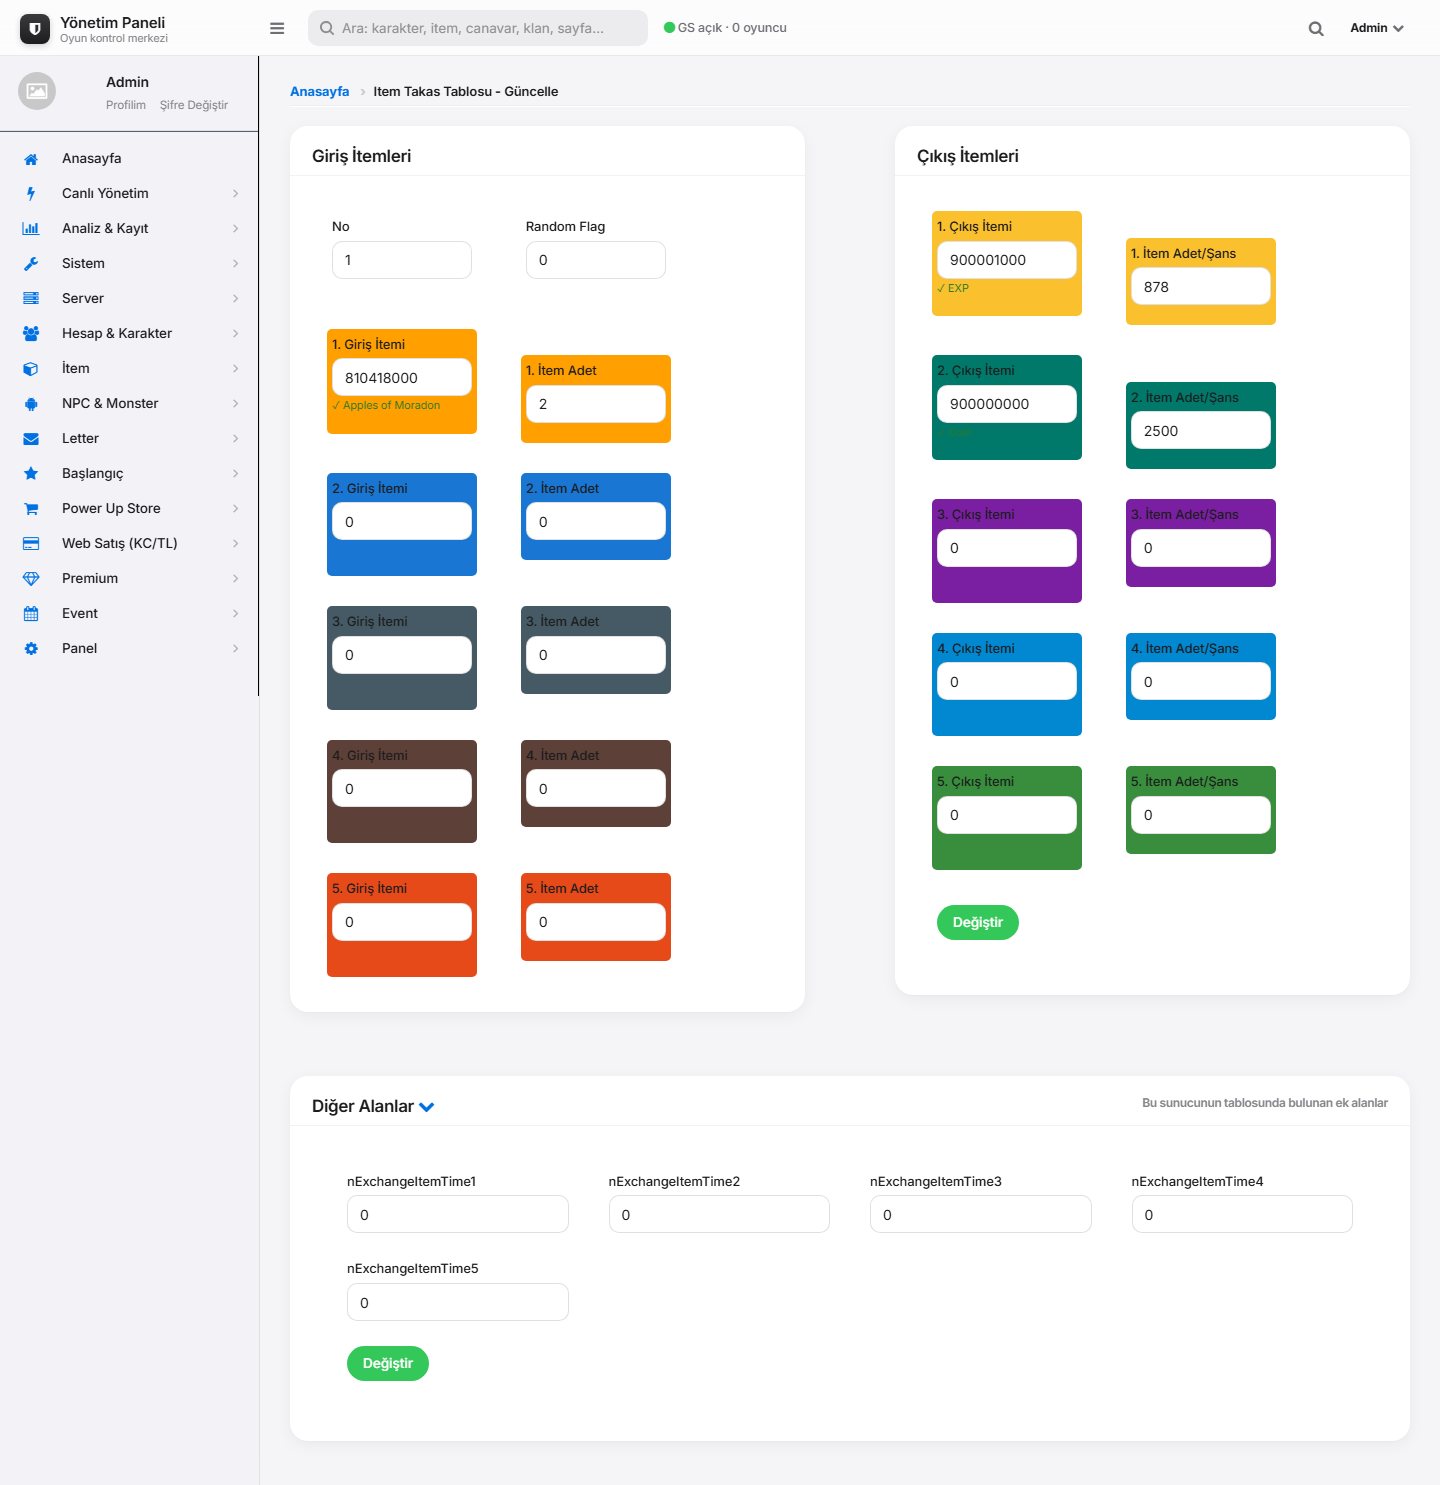
Task: Click the Admin avatar image
Action: (x=37, y=91)
